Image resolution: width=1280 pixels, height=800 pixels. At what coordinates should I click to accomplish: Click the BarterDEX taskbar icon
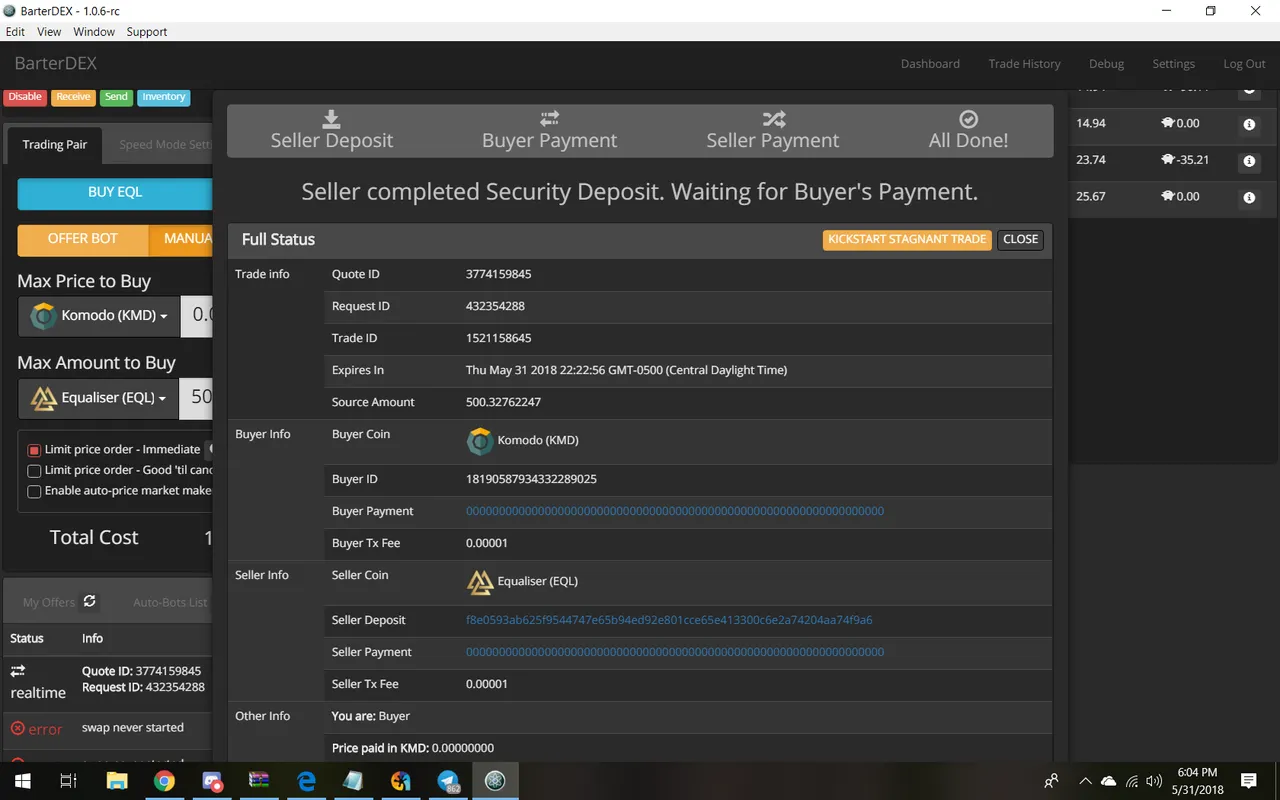(x=495, y=781)
